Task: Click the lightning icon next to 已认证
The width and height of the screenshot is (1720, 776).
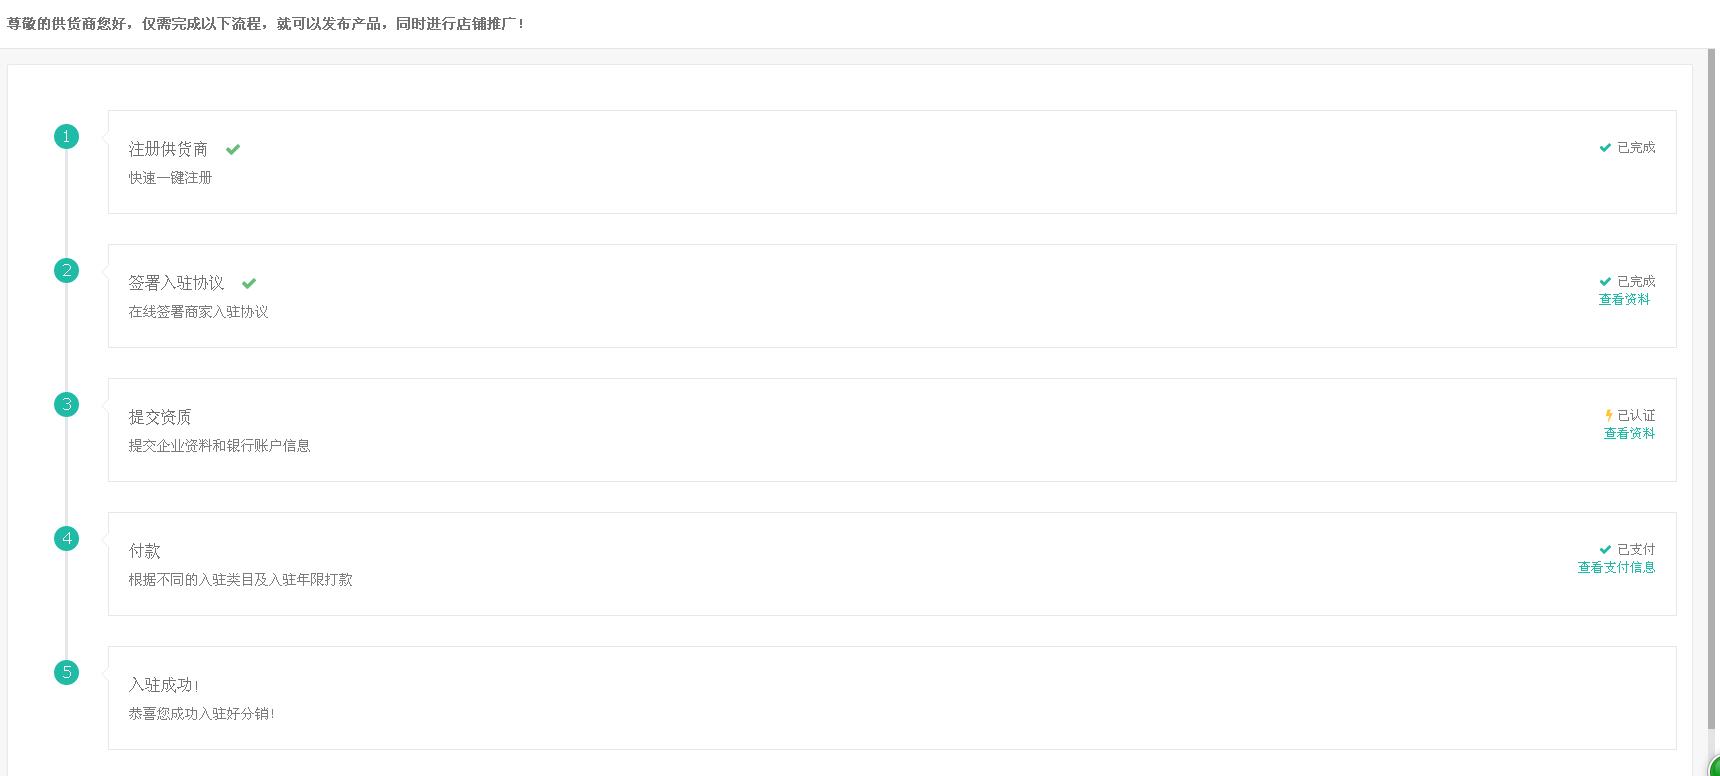Action: [1608, 416]
